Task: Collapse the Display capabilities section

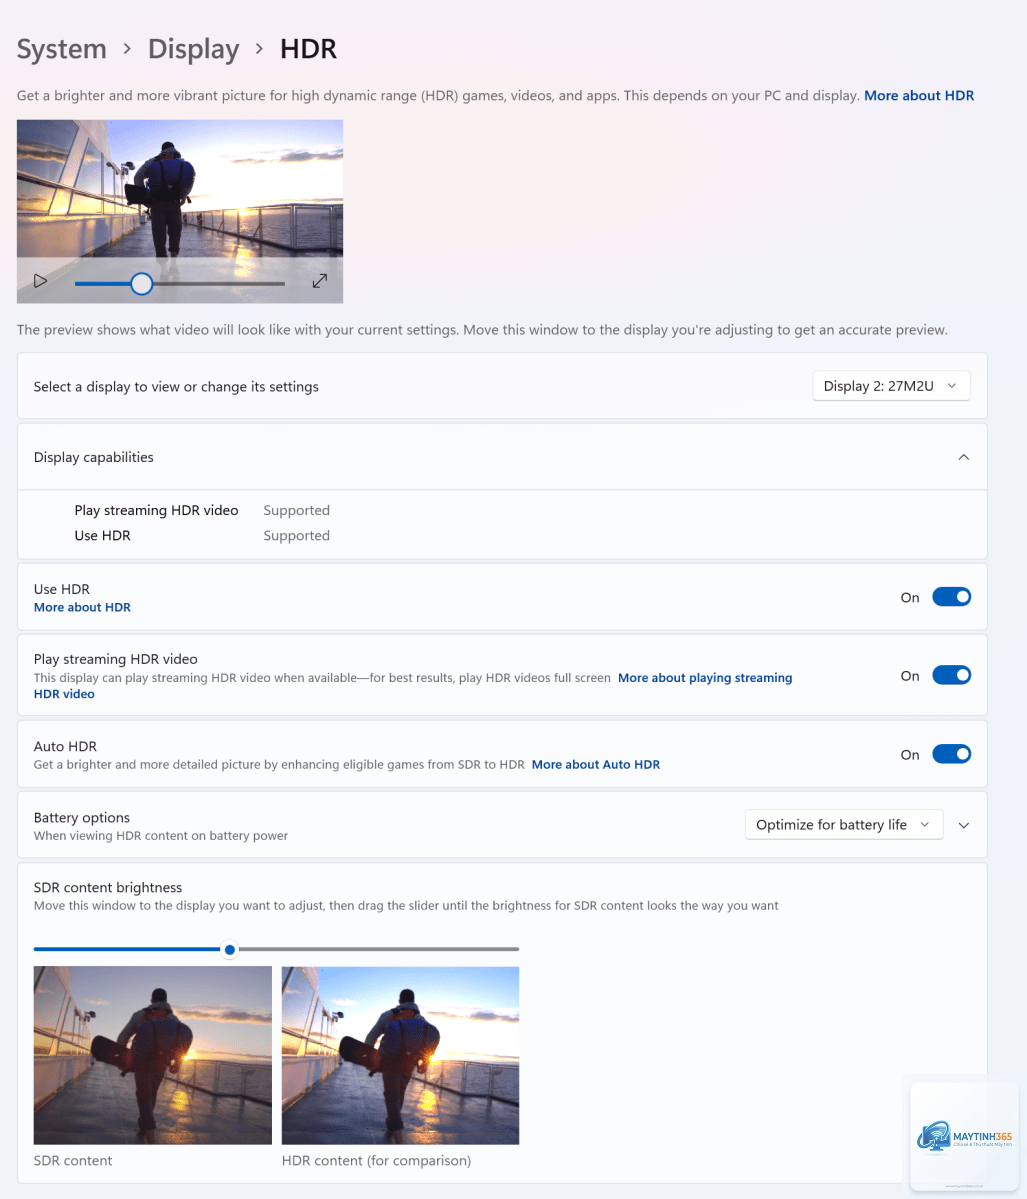Action: tap(964, 457)
